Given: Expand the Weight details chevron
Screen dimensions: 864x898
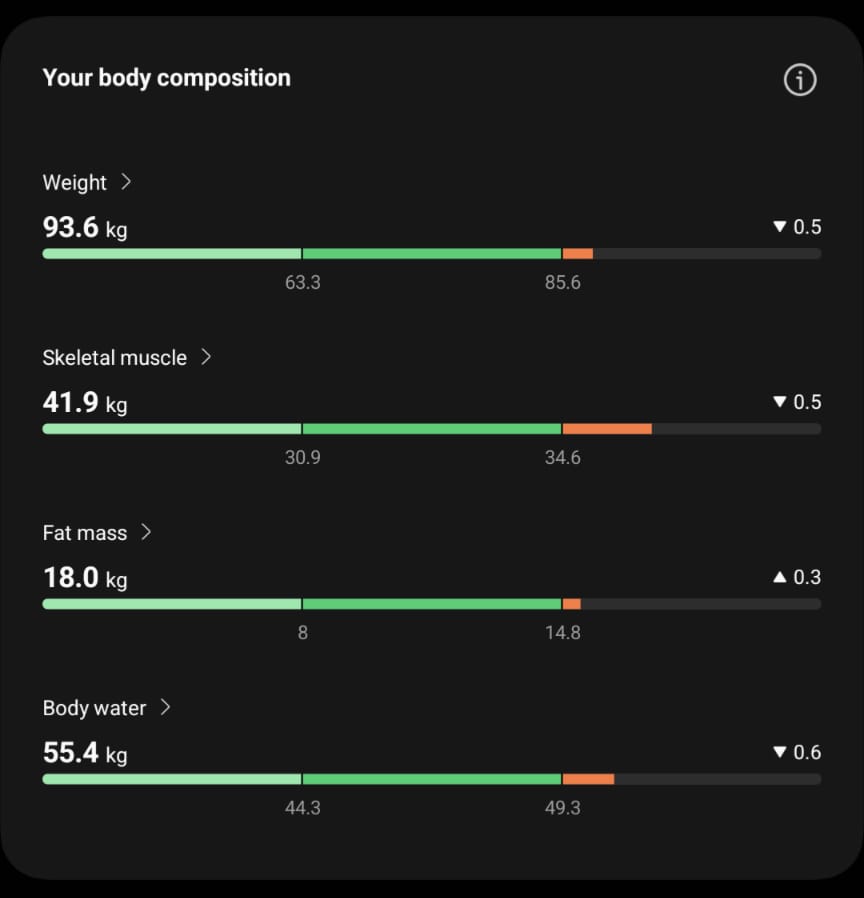Looking at the screenshot, I should (126, 182).
